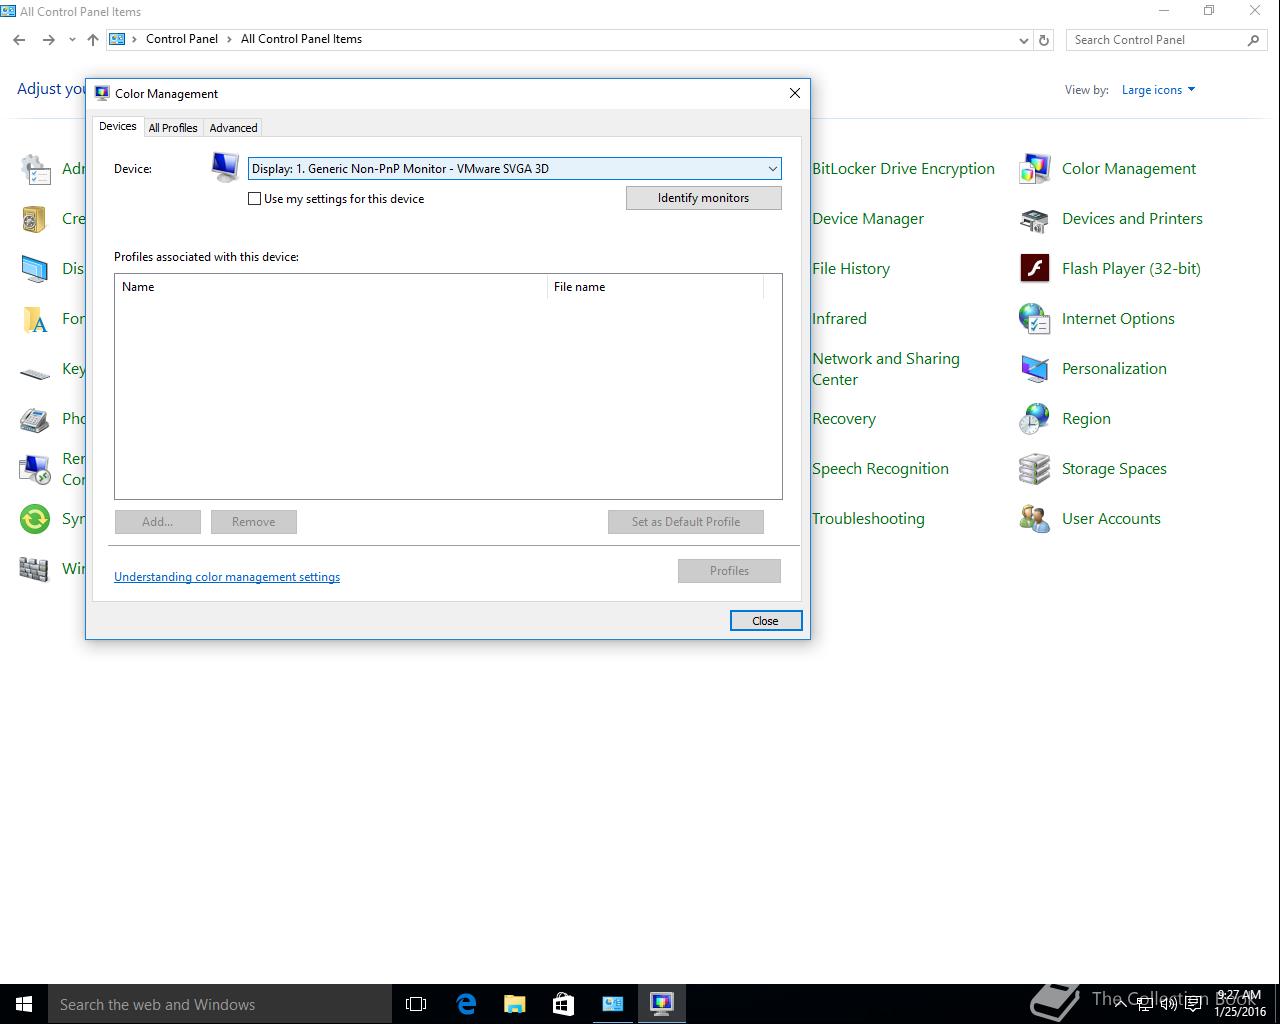Open File Explorer from taskbar
The width and height of the screenshot is (1280, 1024).
point(514,1004)
